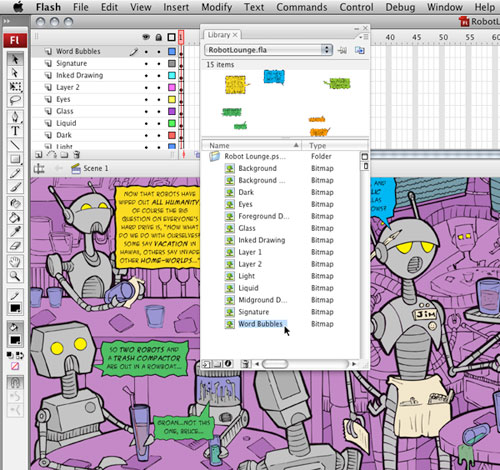Select the Rectangle tool
The height and width of the screenshot is (470, 500).
[15, 159]
